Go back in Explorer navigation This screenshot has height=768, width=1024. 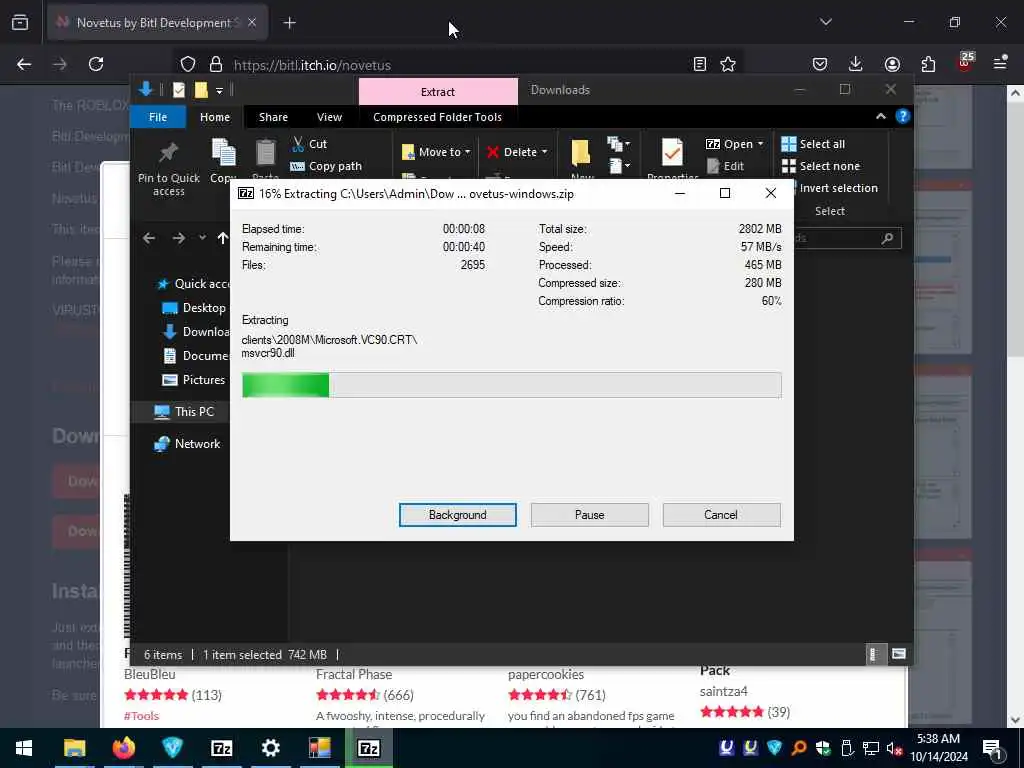149,238
